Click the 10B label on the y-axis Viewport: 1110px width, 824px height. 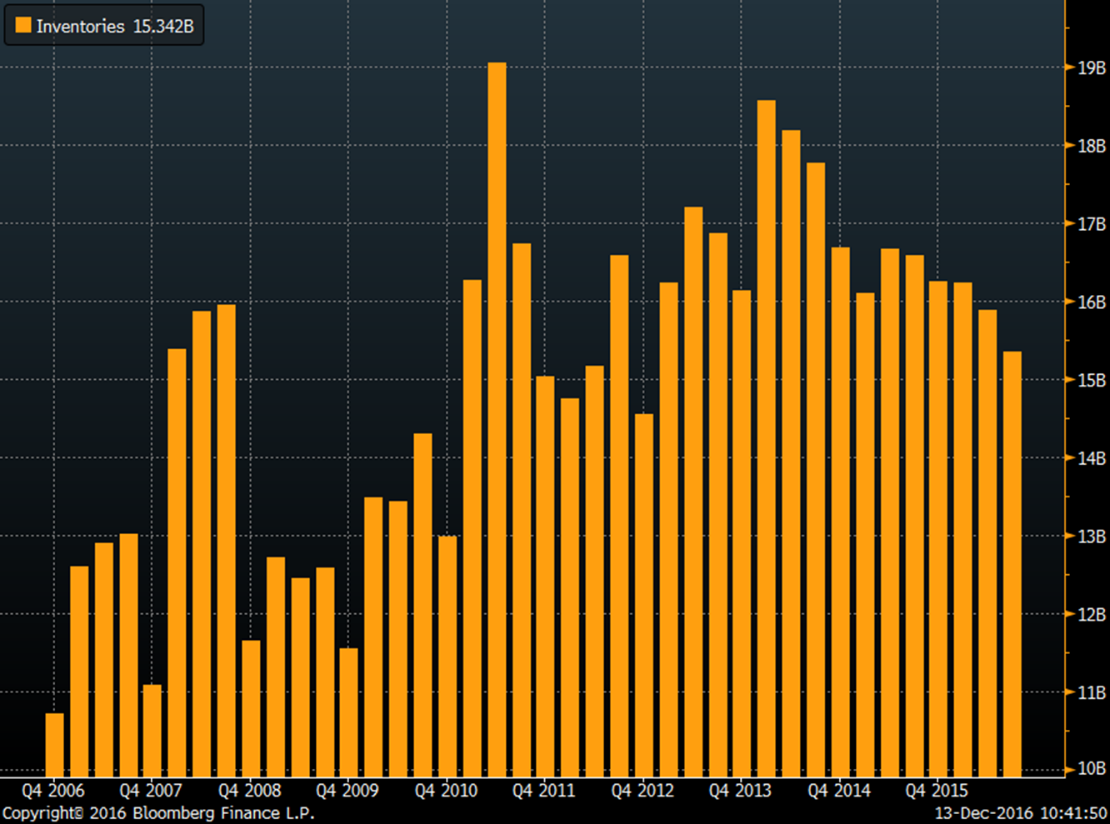[x=1092, y=770]
